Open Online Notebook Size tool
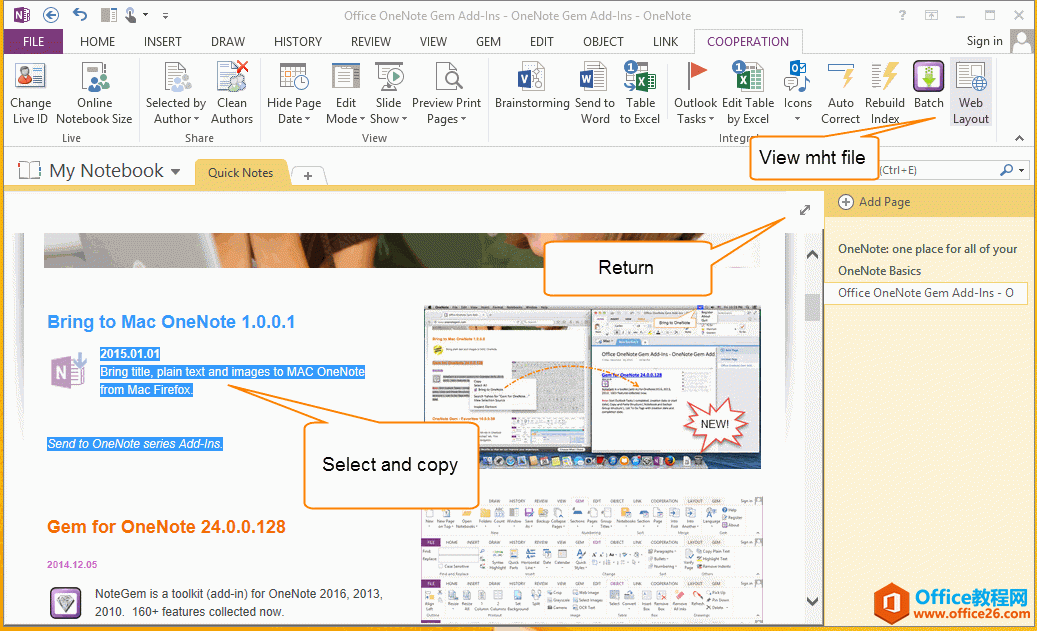The image size is (1037, 631). 94,78
